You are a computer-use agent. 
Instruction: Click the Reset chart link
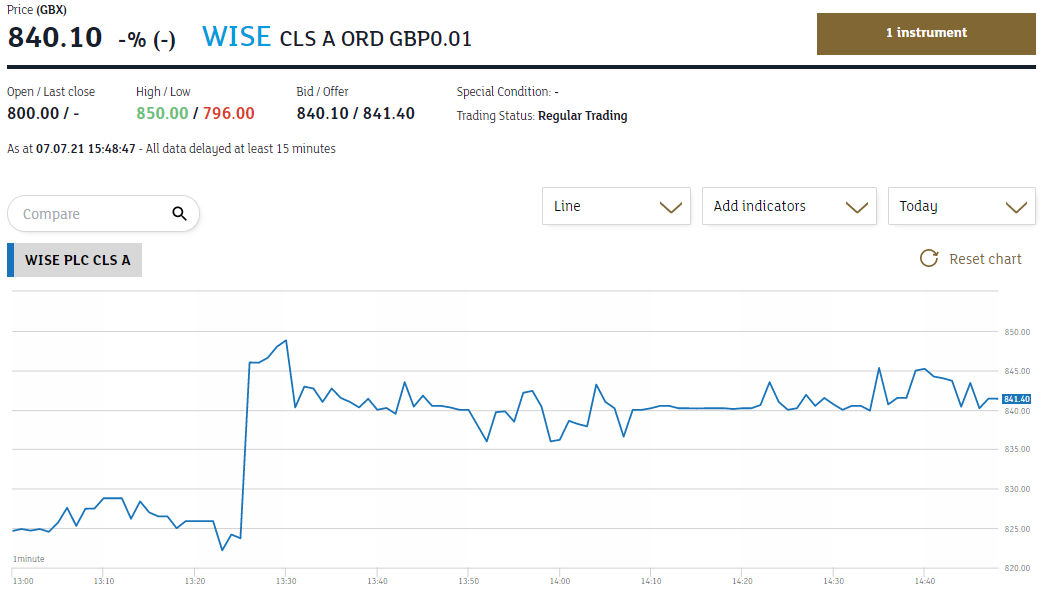click(985, 259)
